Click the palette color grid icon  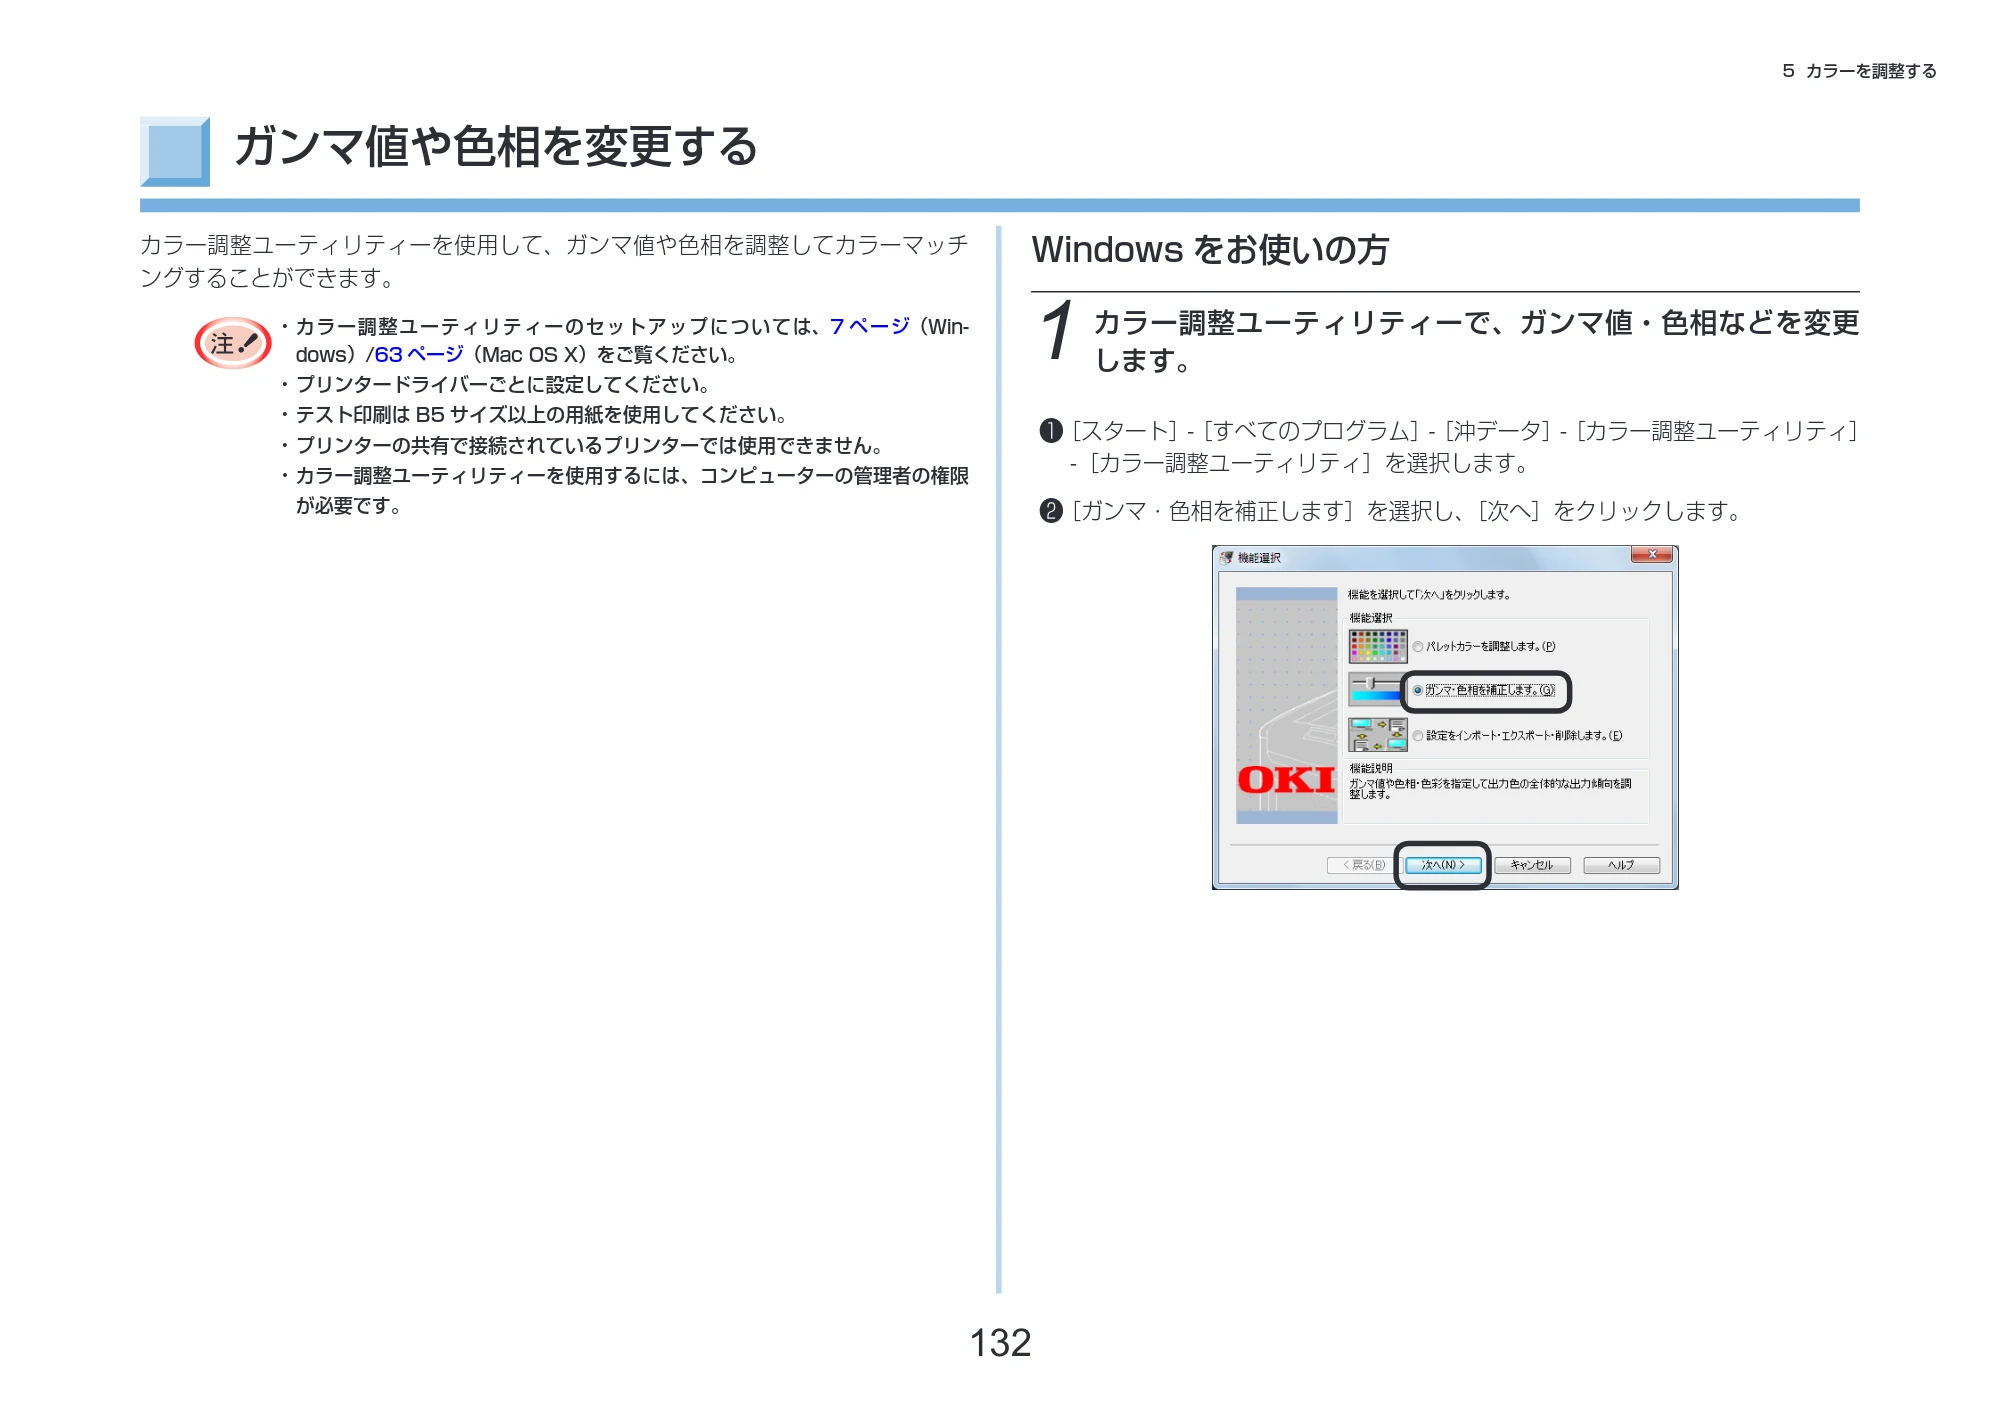(x=1378, y=646)
